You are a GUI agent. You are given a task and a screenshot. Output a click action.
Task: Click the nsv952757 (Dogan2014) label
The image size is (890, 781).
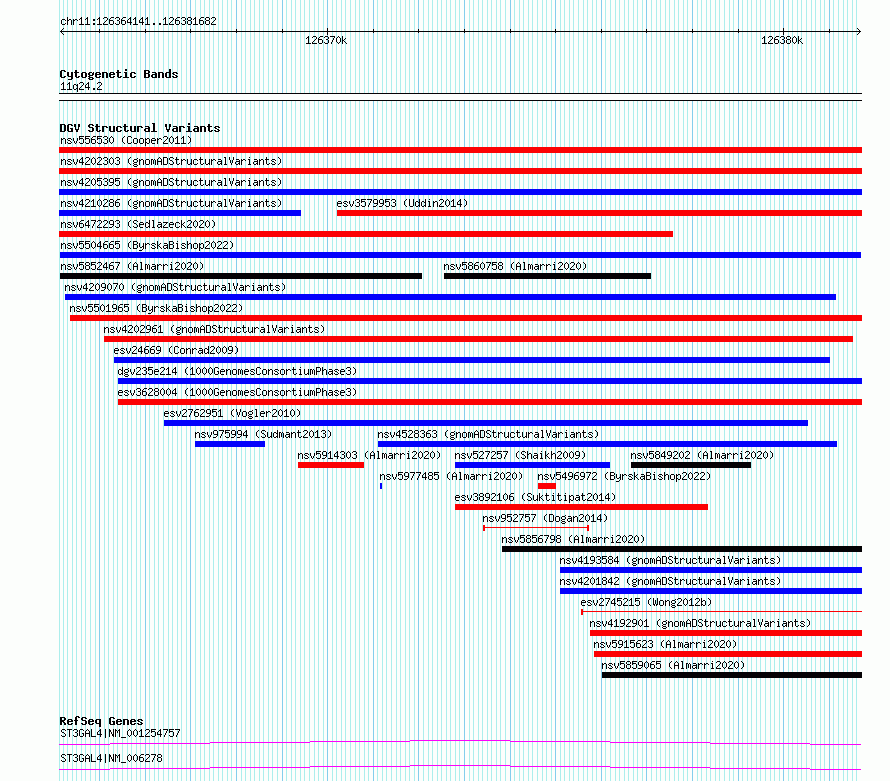pyautogui.click(x=545, y=518)
